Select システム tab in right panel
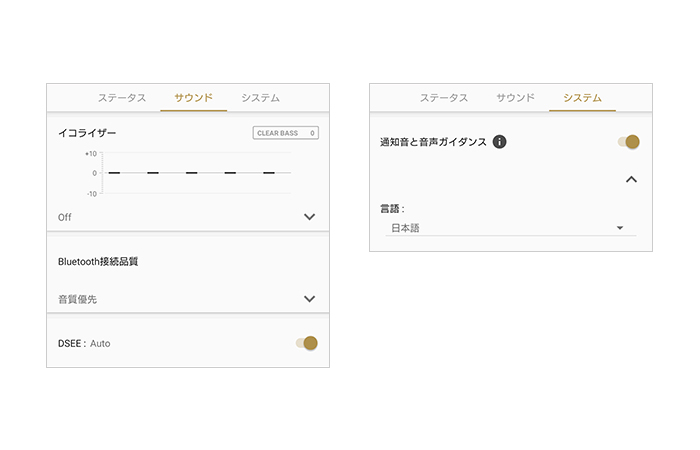 582,98
